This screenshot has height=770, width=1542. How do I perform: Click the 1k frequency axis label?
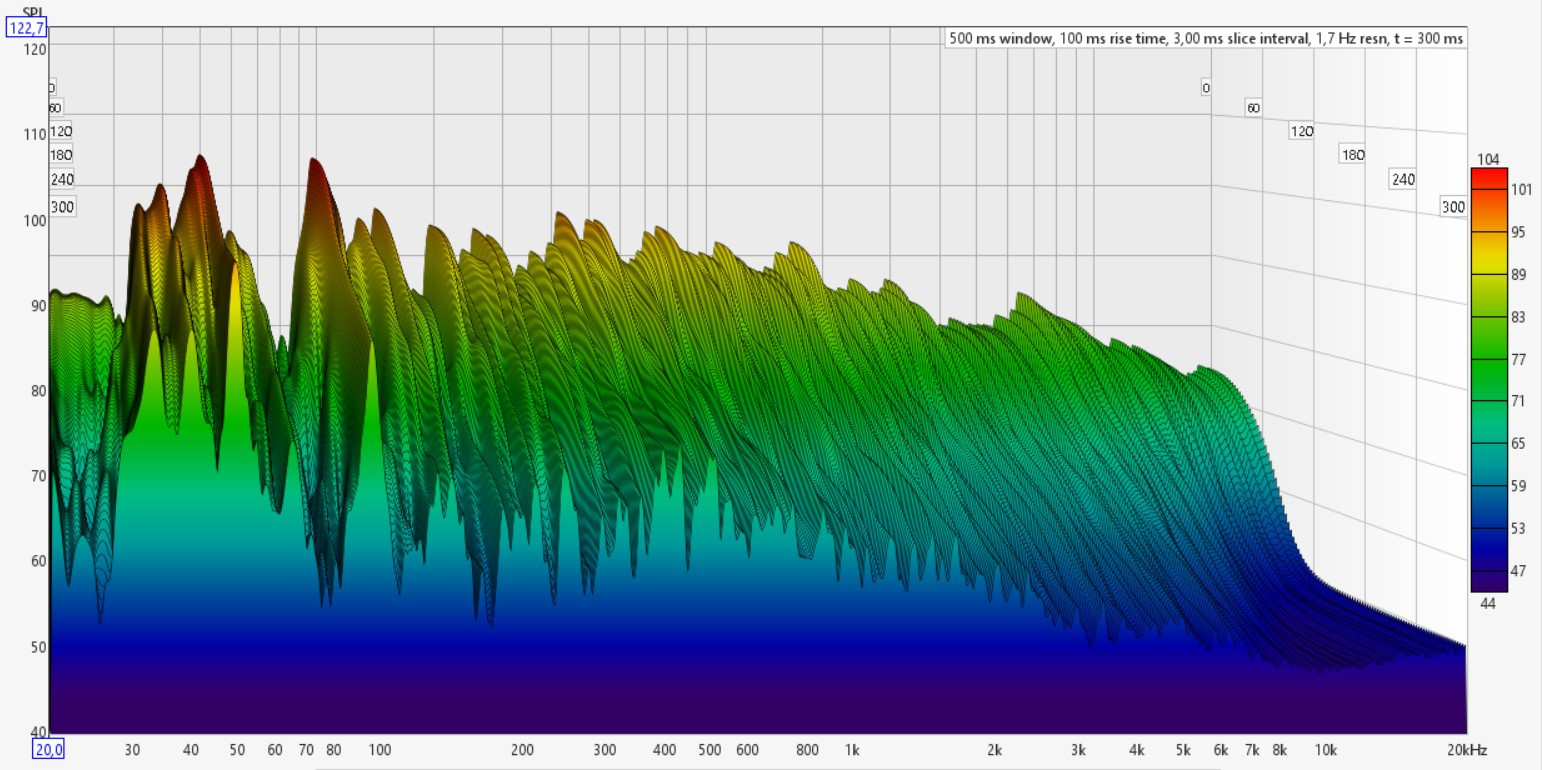pos(851,750)
